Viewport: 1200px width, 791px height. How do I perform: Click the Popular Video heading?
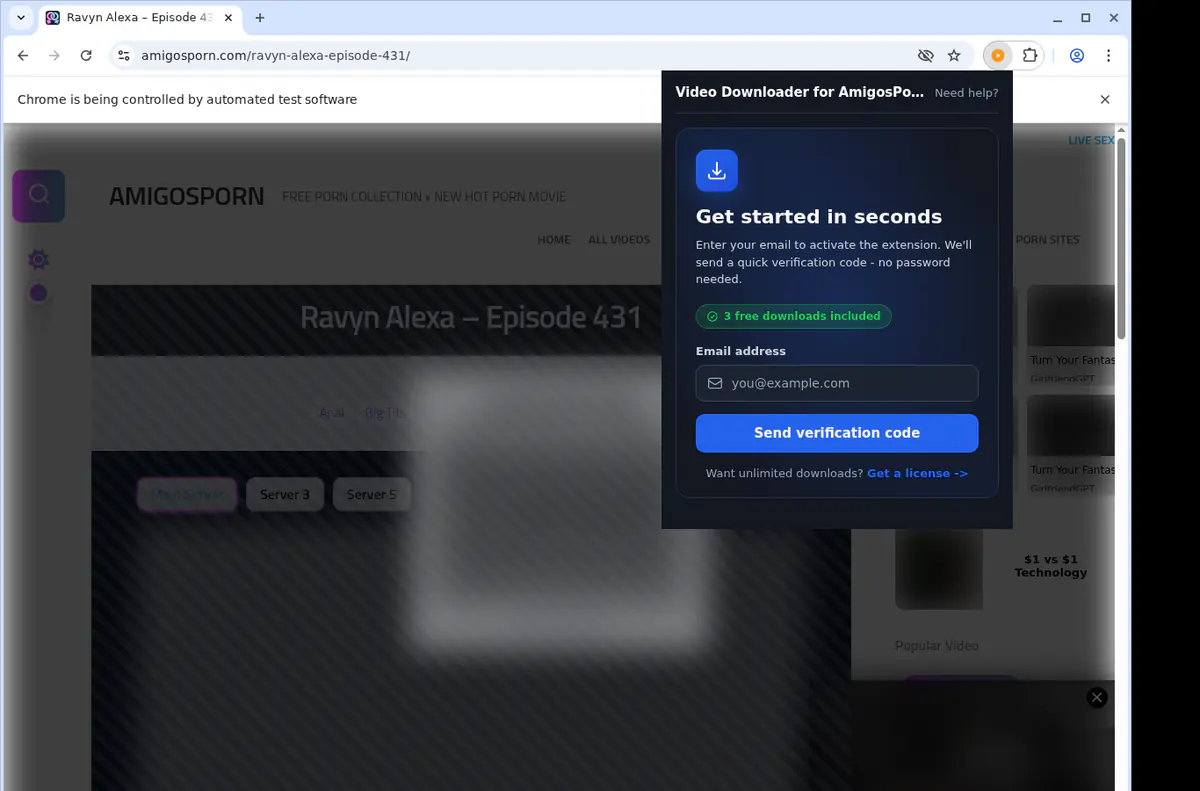tap(937, 646)
